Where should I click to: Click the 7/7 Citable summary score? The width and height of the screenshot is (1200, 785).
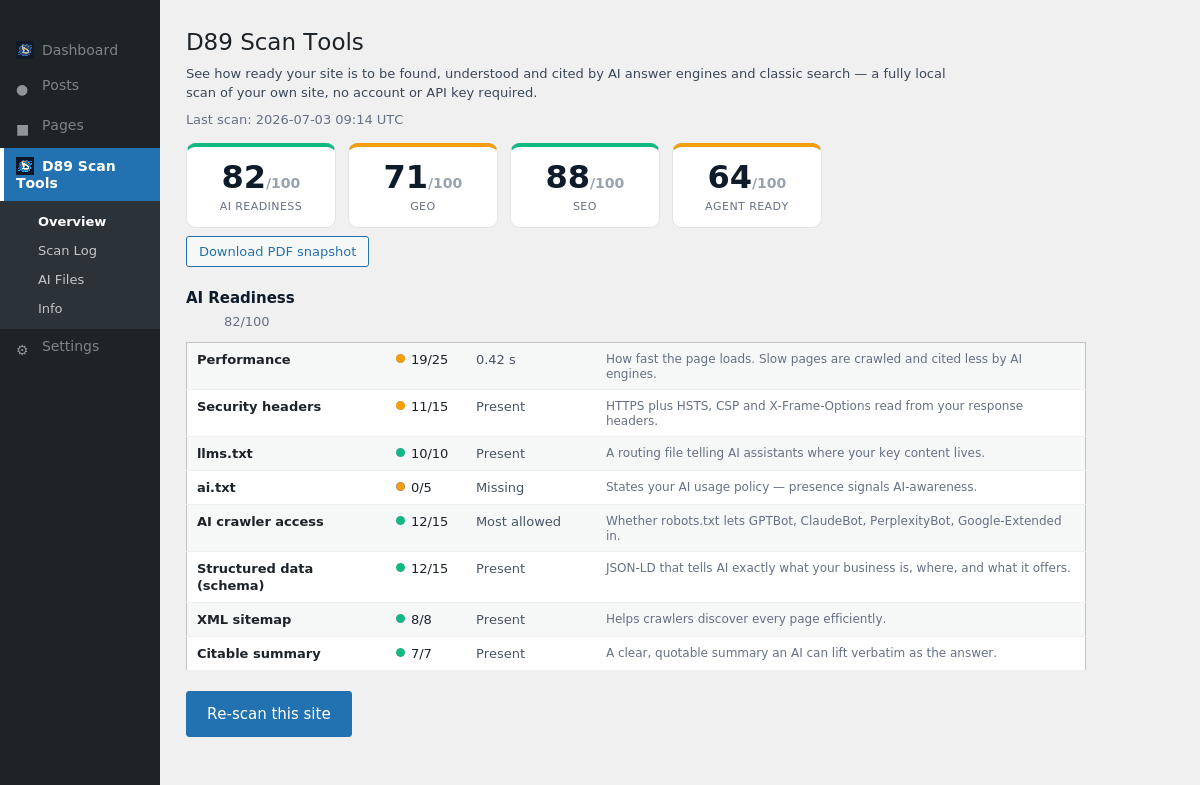[x=421, y=654]
